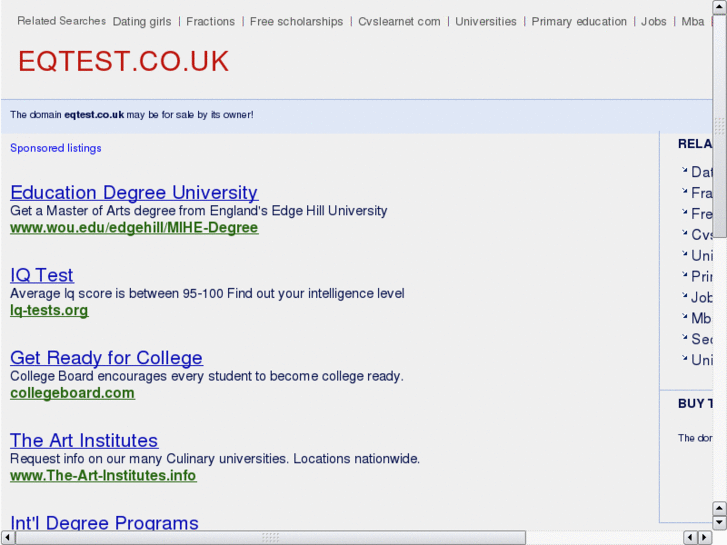Click the sidebar 'Sec' related link
The width and height of the screenshot is (727, 545).
[701, 339]
